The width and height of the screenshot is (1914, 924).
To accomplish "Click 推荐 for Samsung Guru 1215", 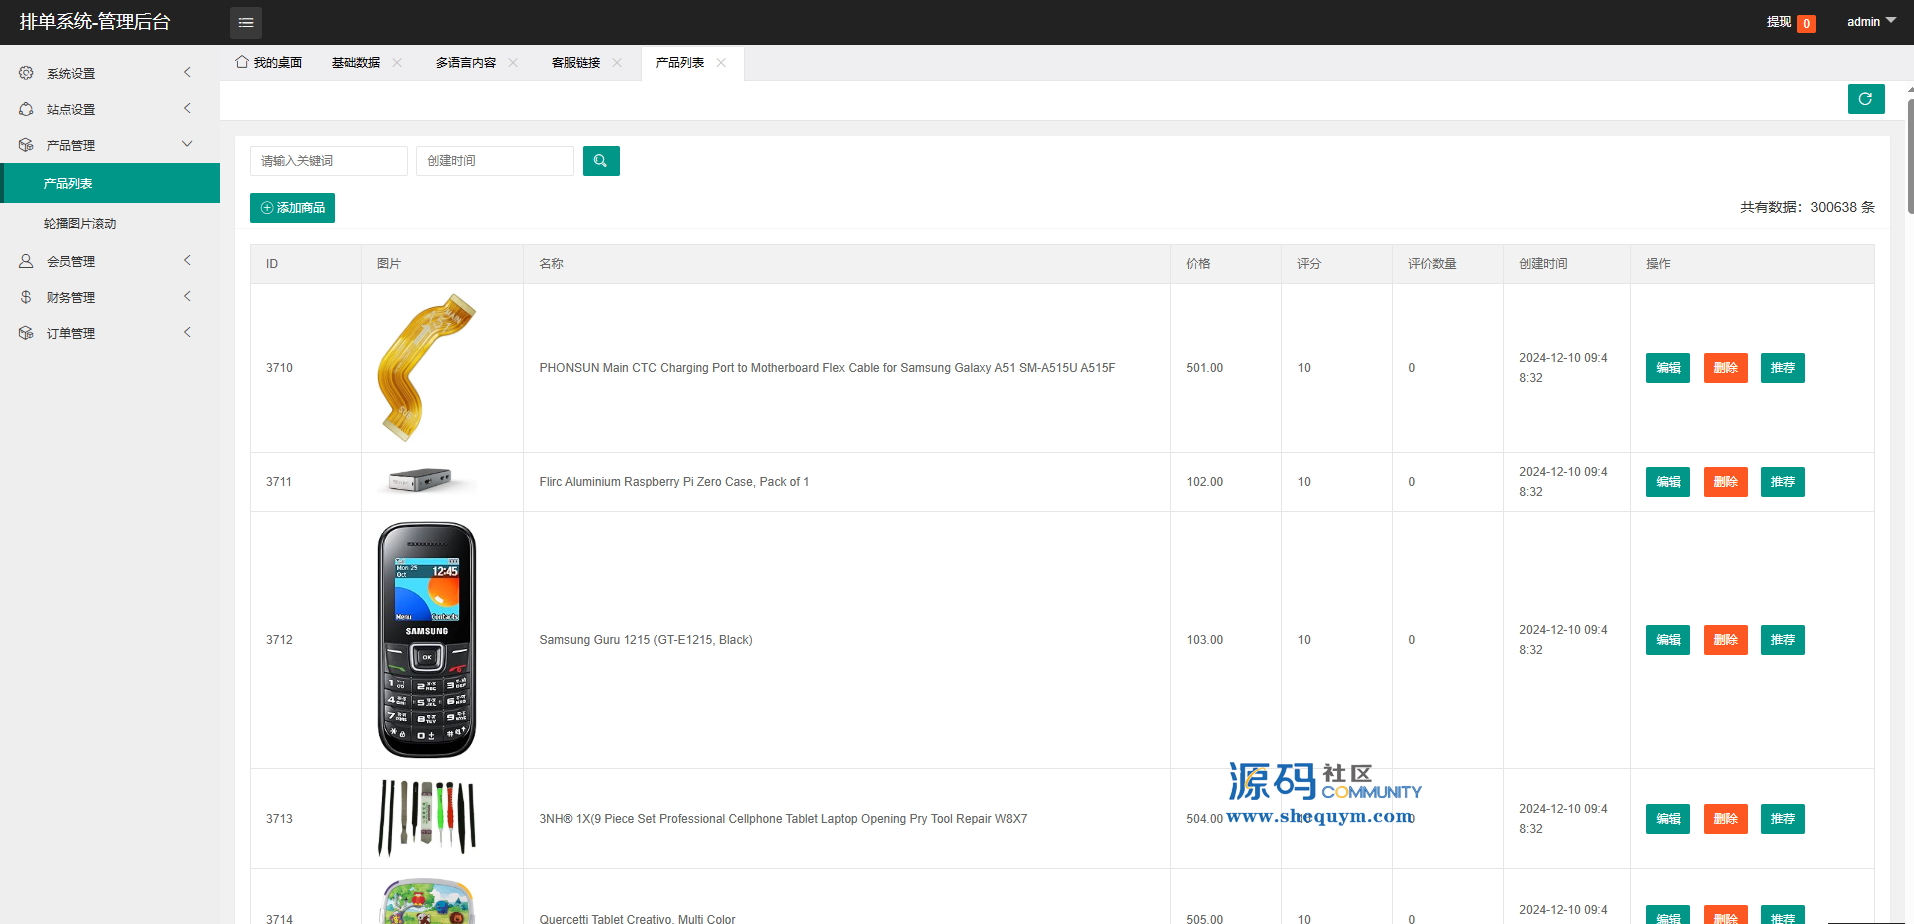I will [1782, 640].
